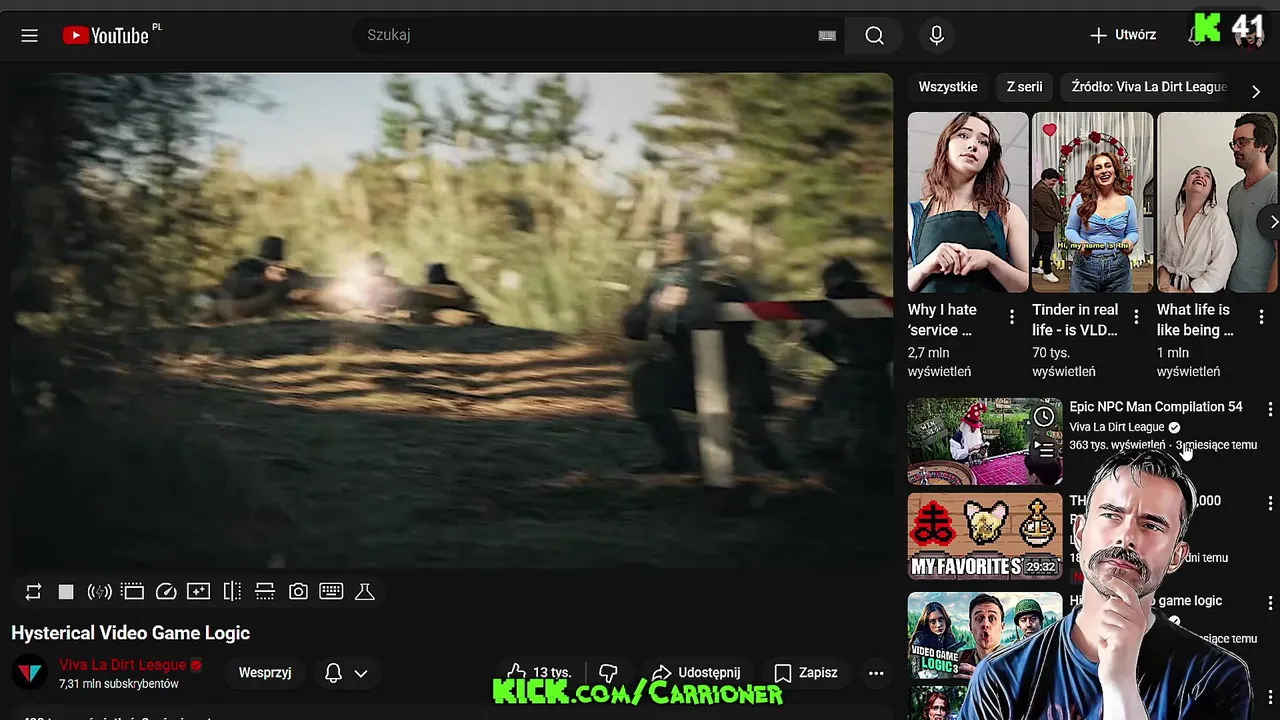Open the notification bell dropdown
This screenshot has height=720, width=1280.
point(346,673)
